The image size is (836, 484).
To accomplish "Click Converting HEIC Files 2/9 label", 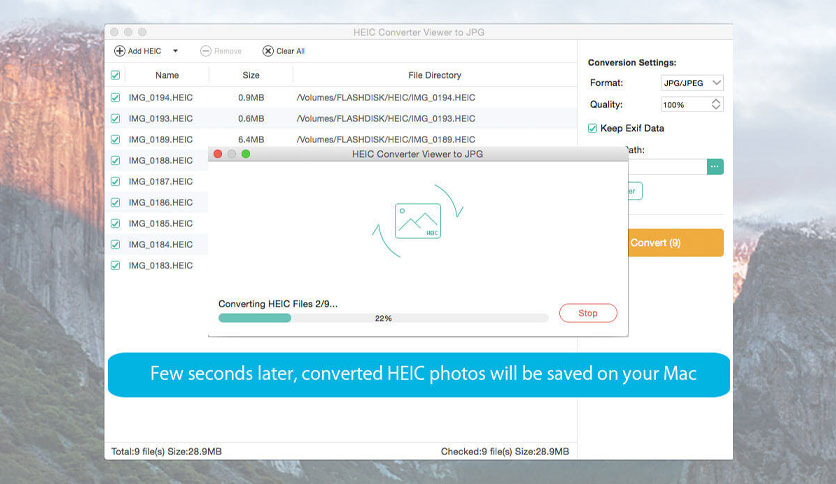I will coord(278,304).
